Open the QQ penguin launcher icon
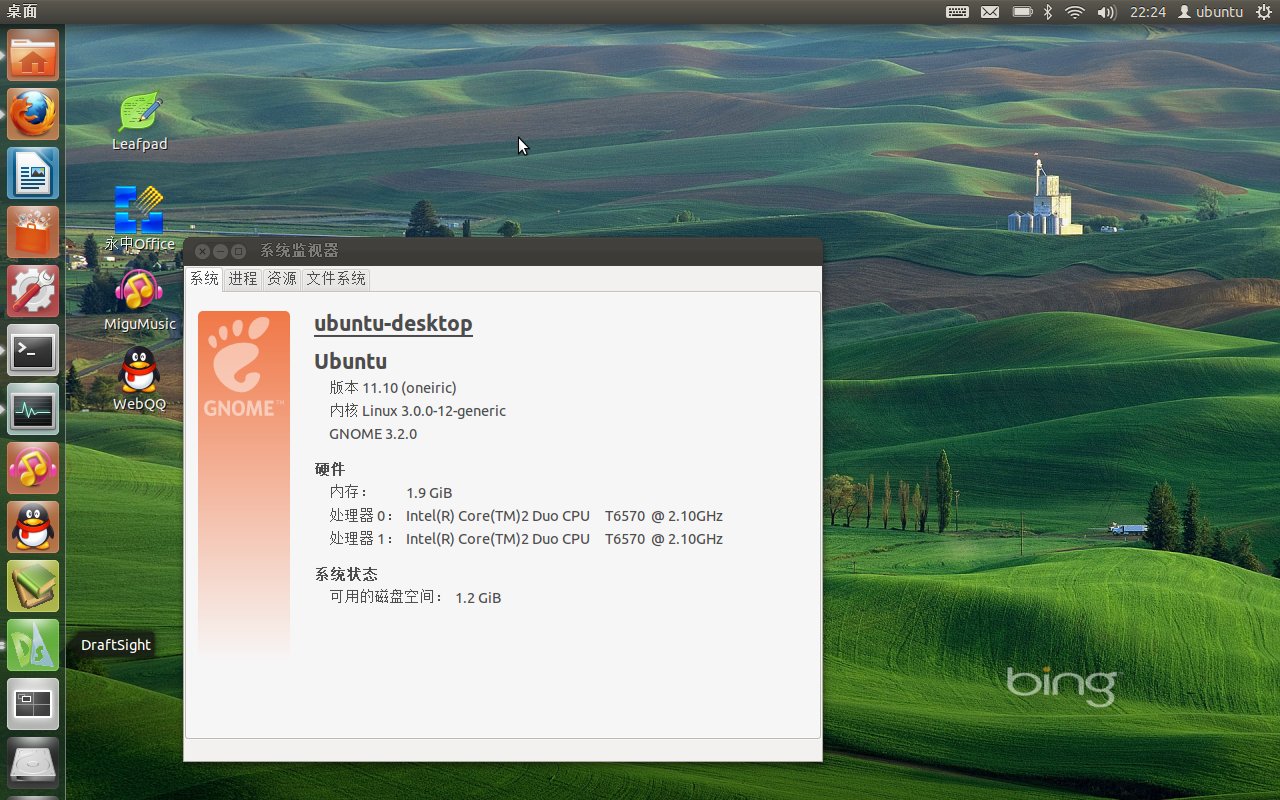The height and width of the screenshot is (800, 1280). coord(33,527)
